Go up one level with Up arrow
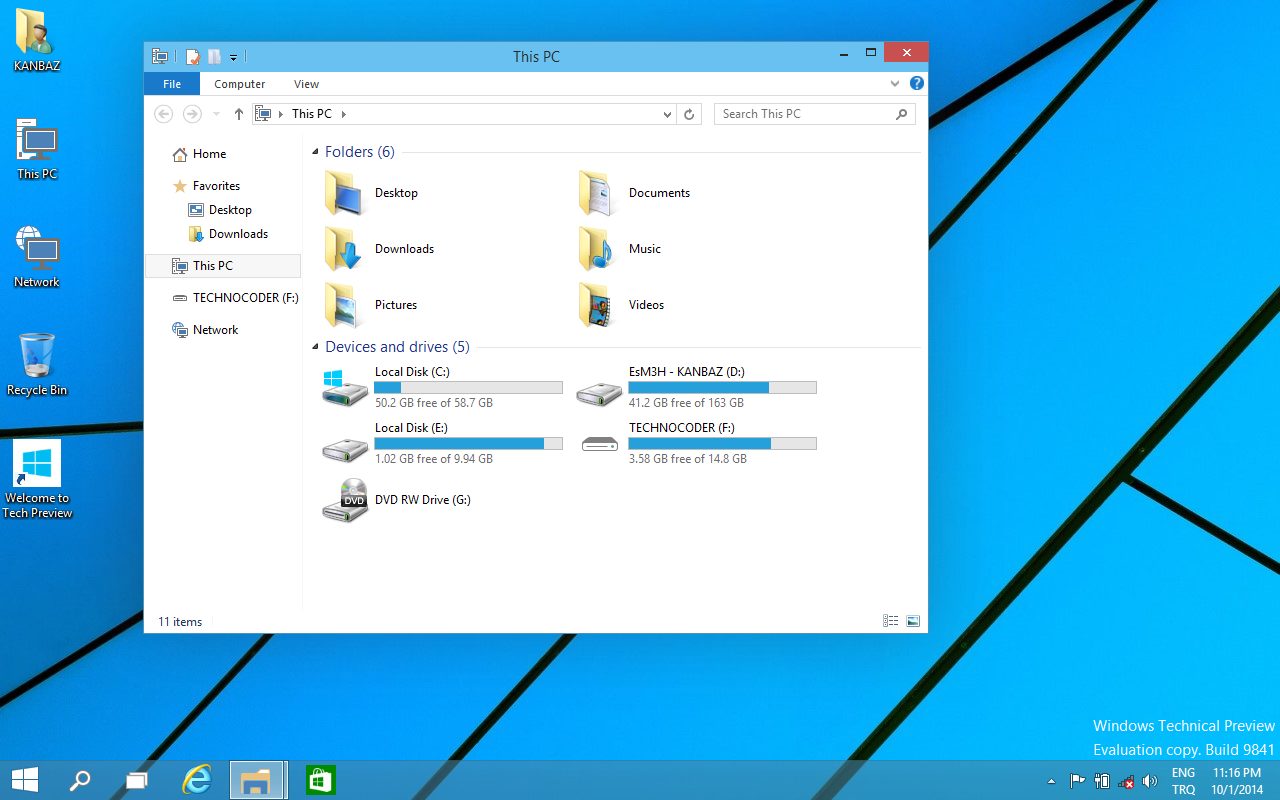 pyautogui.click(x=238, y=114)
